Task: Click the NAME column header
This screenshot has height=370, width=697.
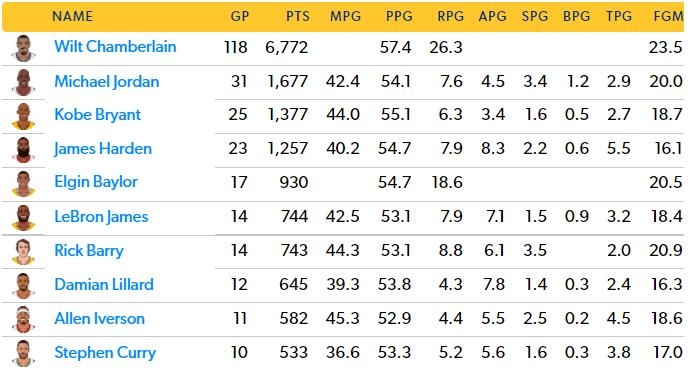Action: 72,16
